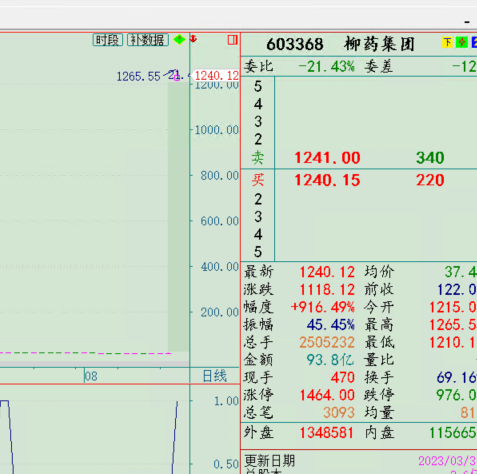Click the 1000.00 axis label

[x=217, y=130]
